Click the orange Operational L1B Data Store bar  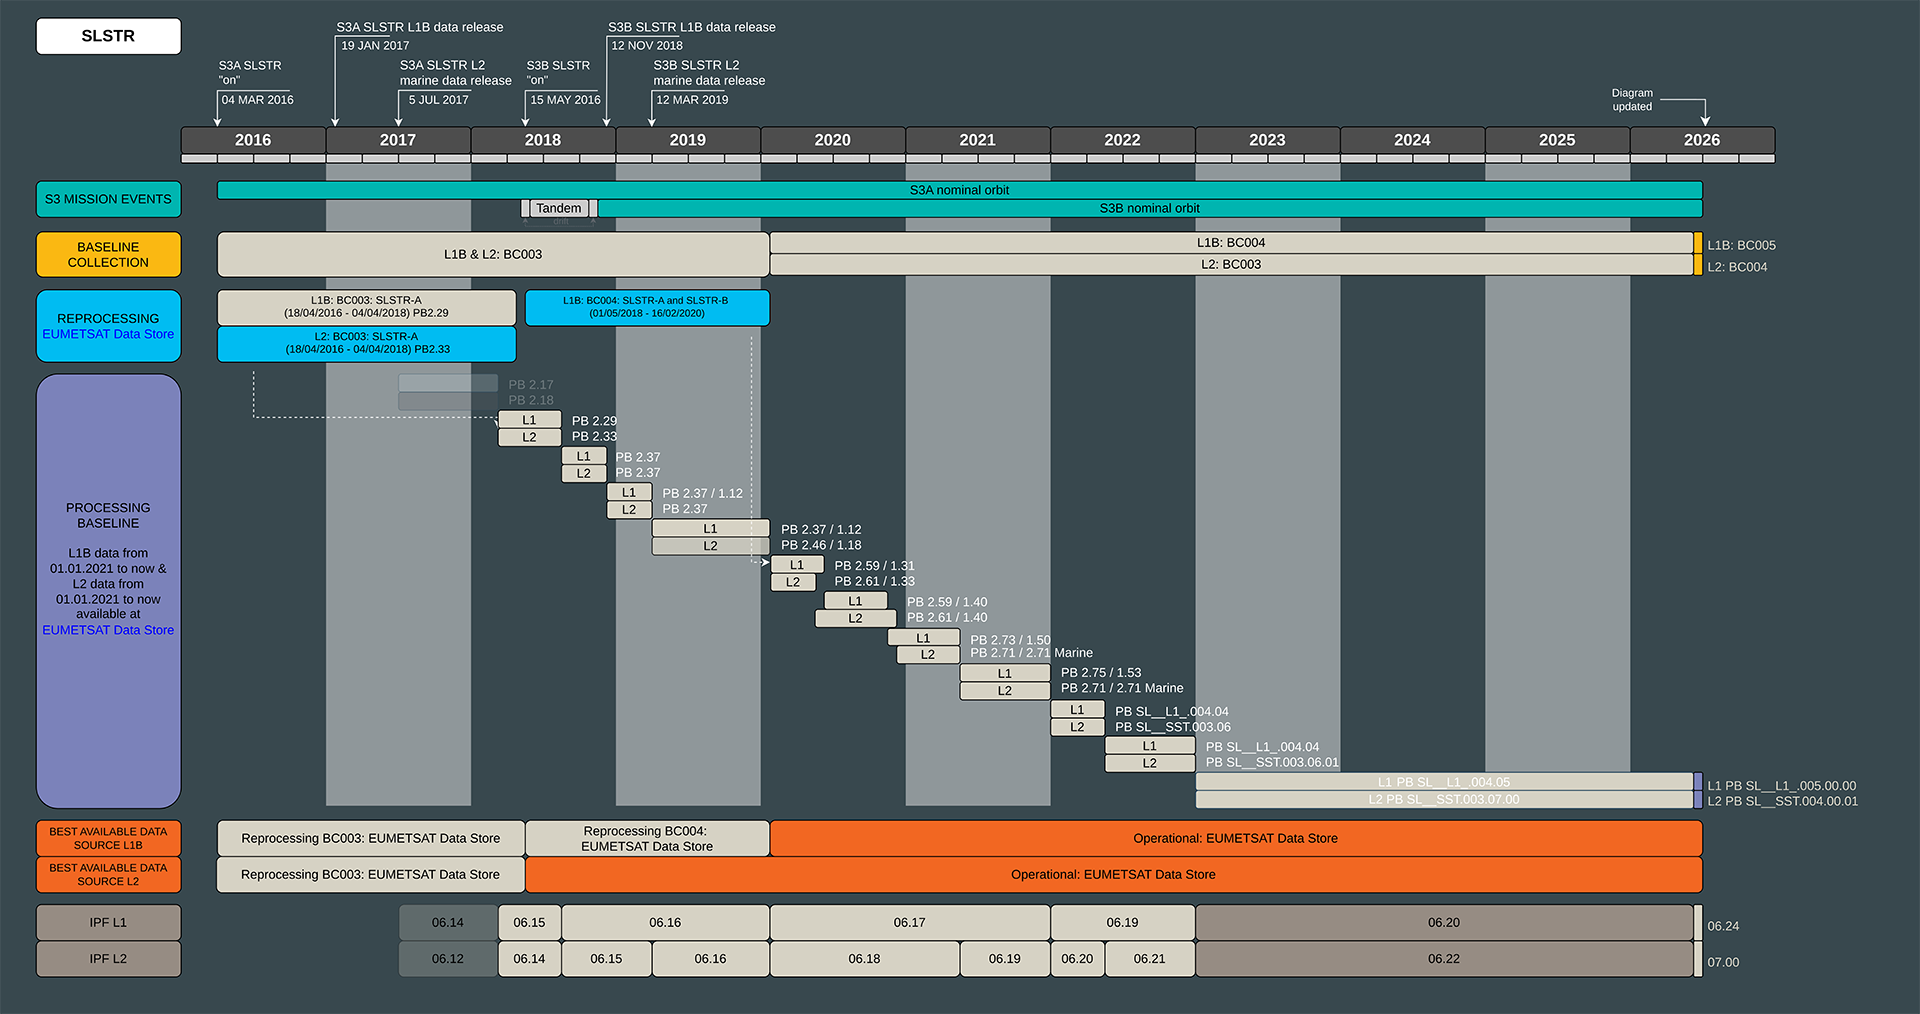[1236, 838]
